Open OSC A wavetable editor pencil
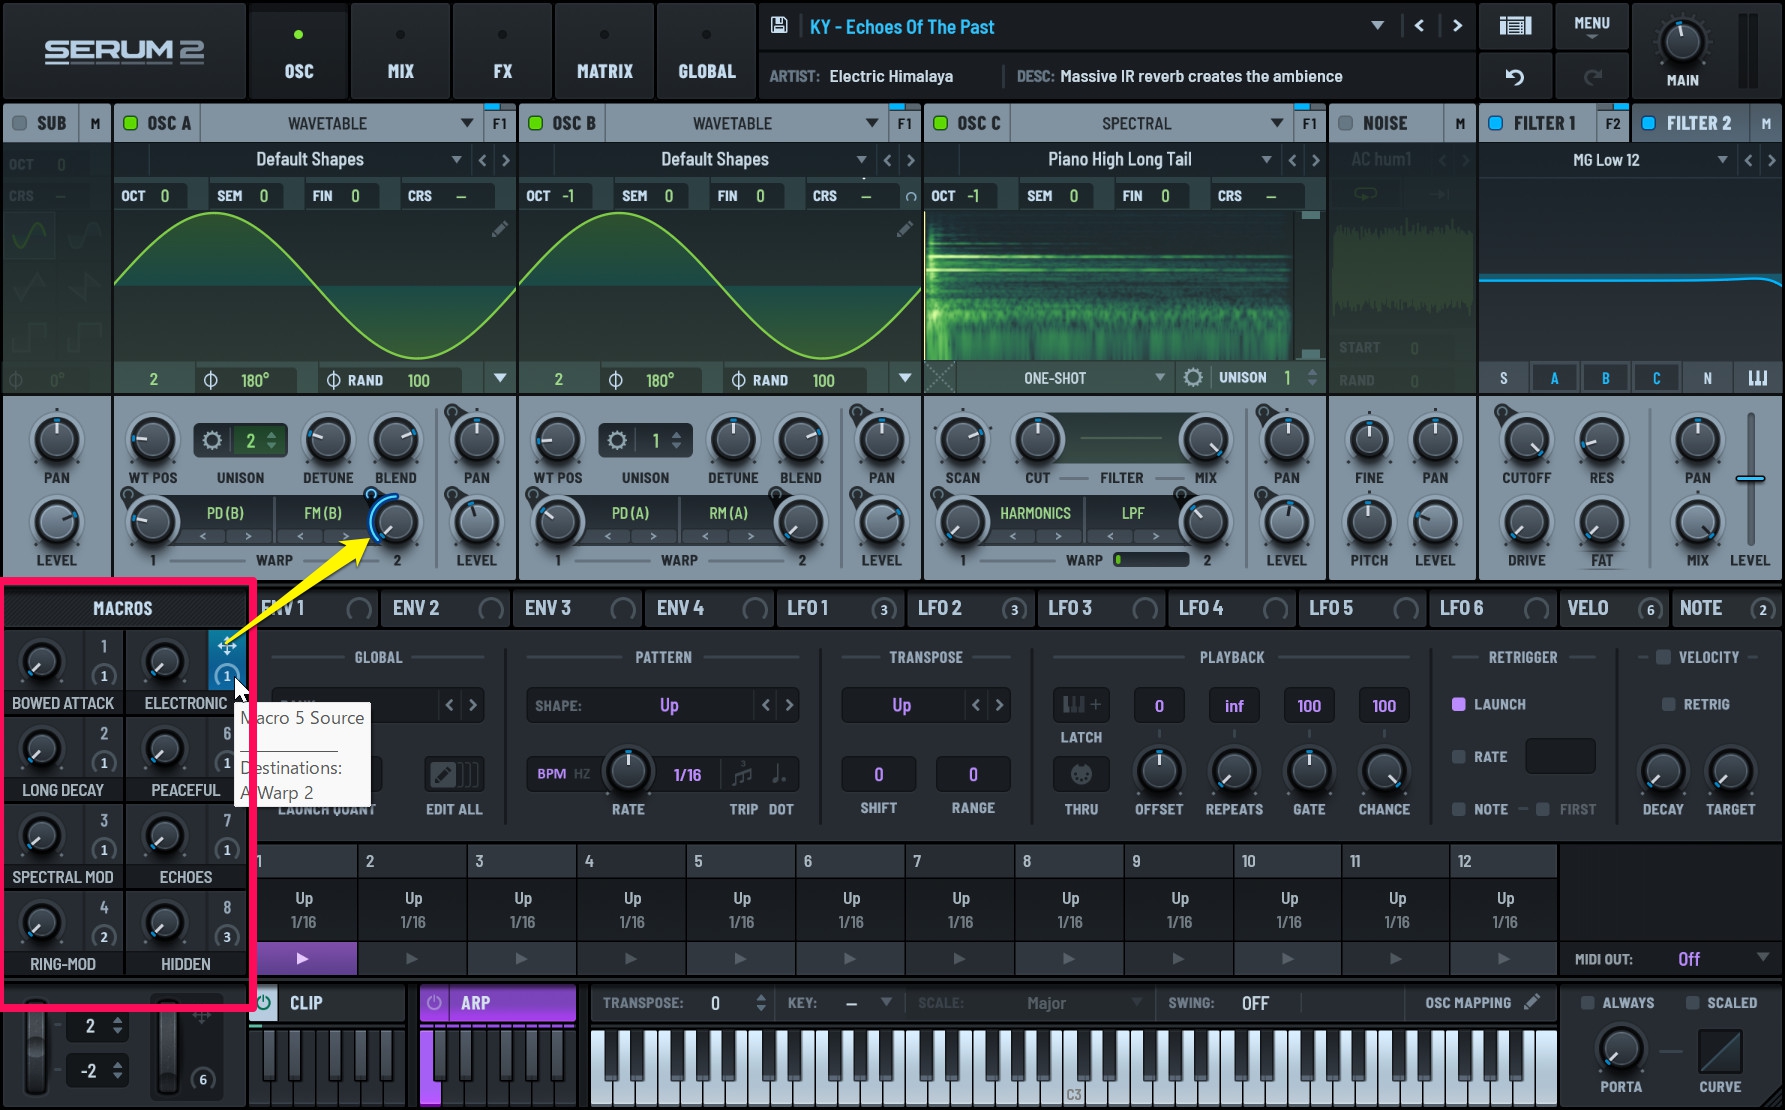 [499, 229]
